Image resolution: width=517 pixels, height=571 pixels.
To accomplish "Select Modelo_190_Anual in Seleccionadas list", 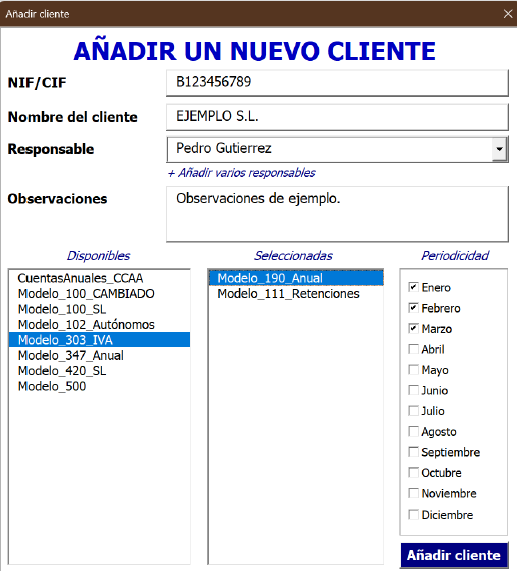I will pyautogui.click(x=296, y=278).
